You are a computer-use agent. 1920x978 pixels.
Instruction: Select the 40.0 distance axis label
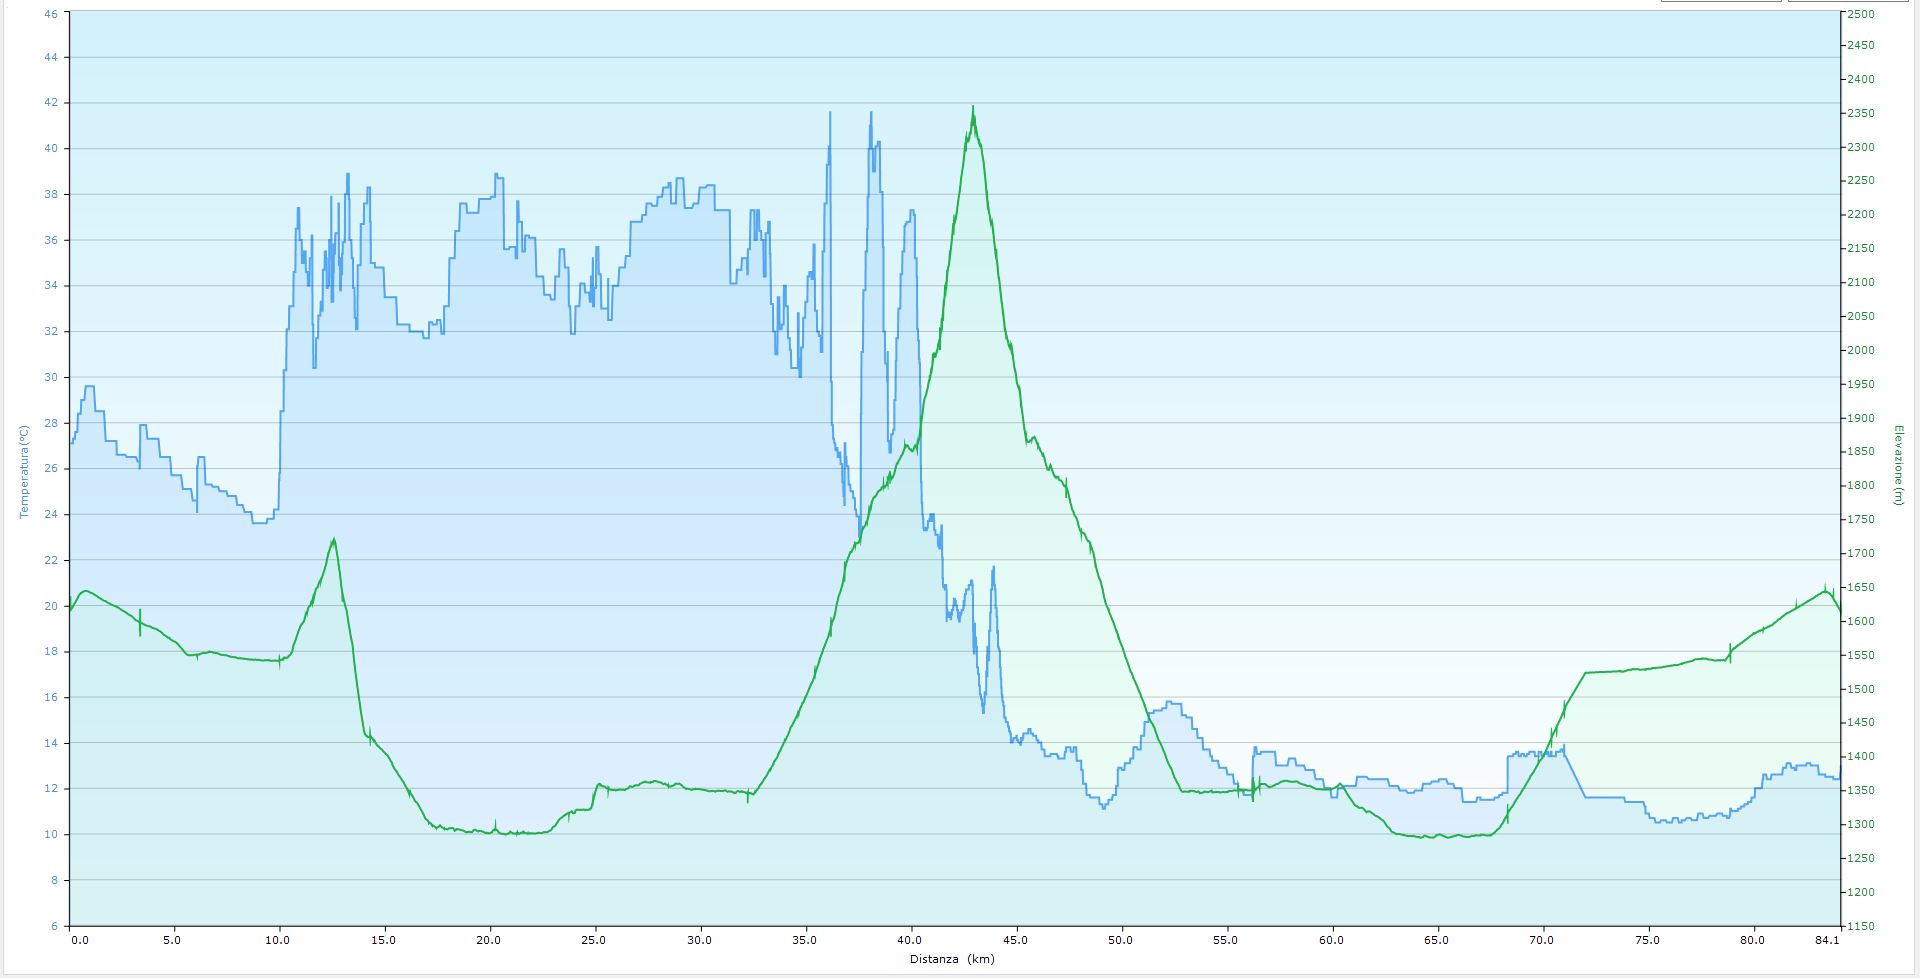[910, 940]
